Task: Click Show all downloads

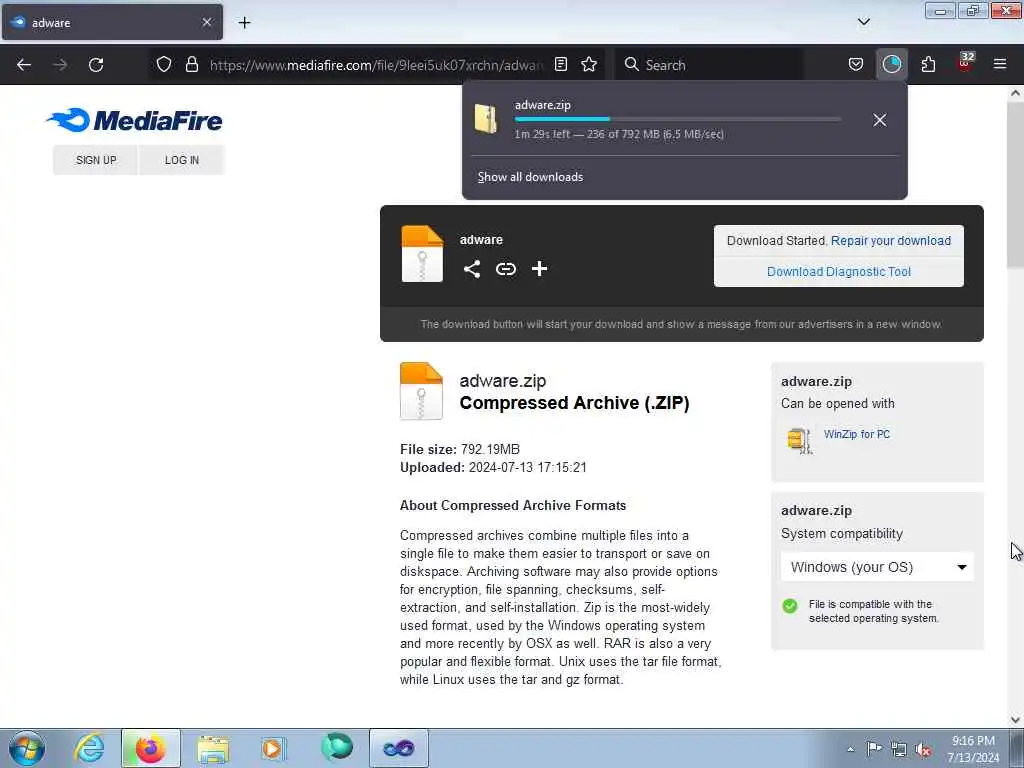Action: 530,177
